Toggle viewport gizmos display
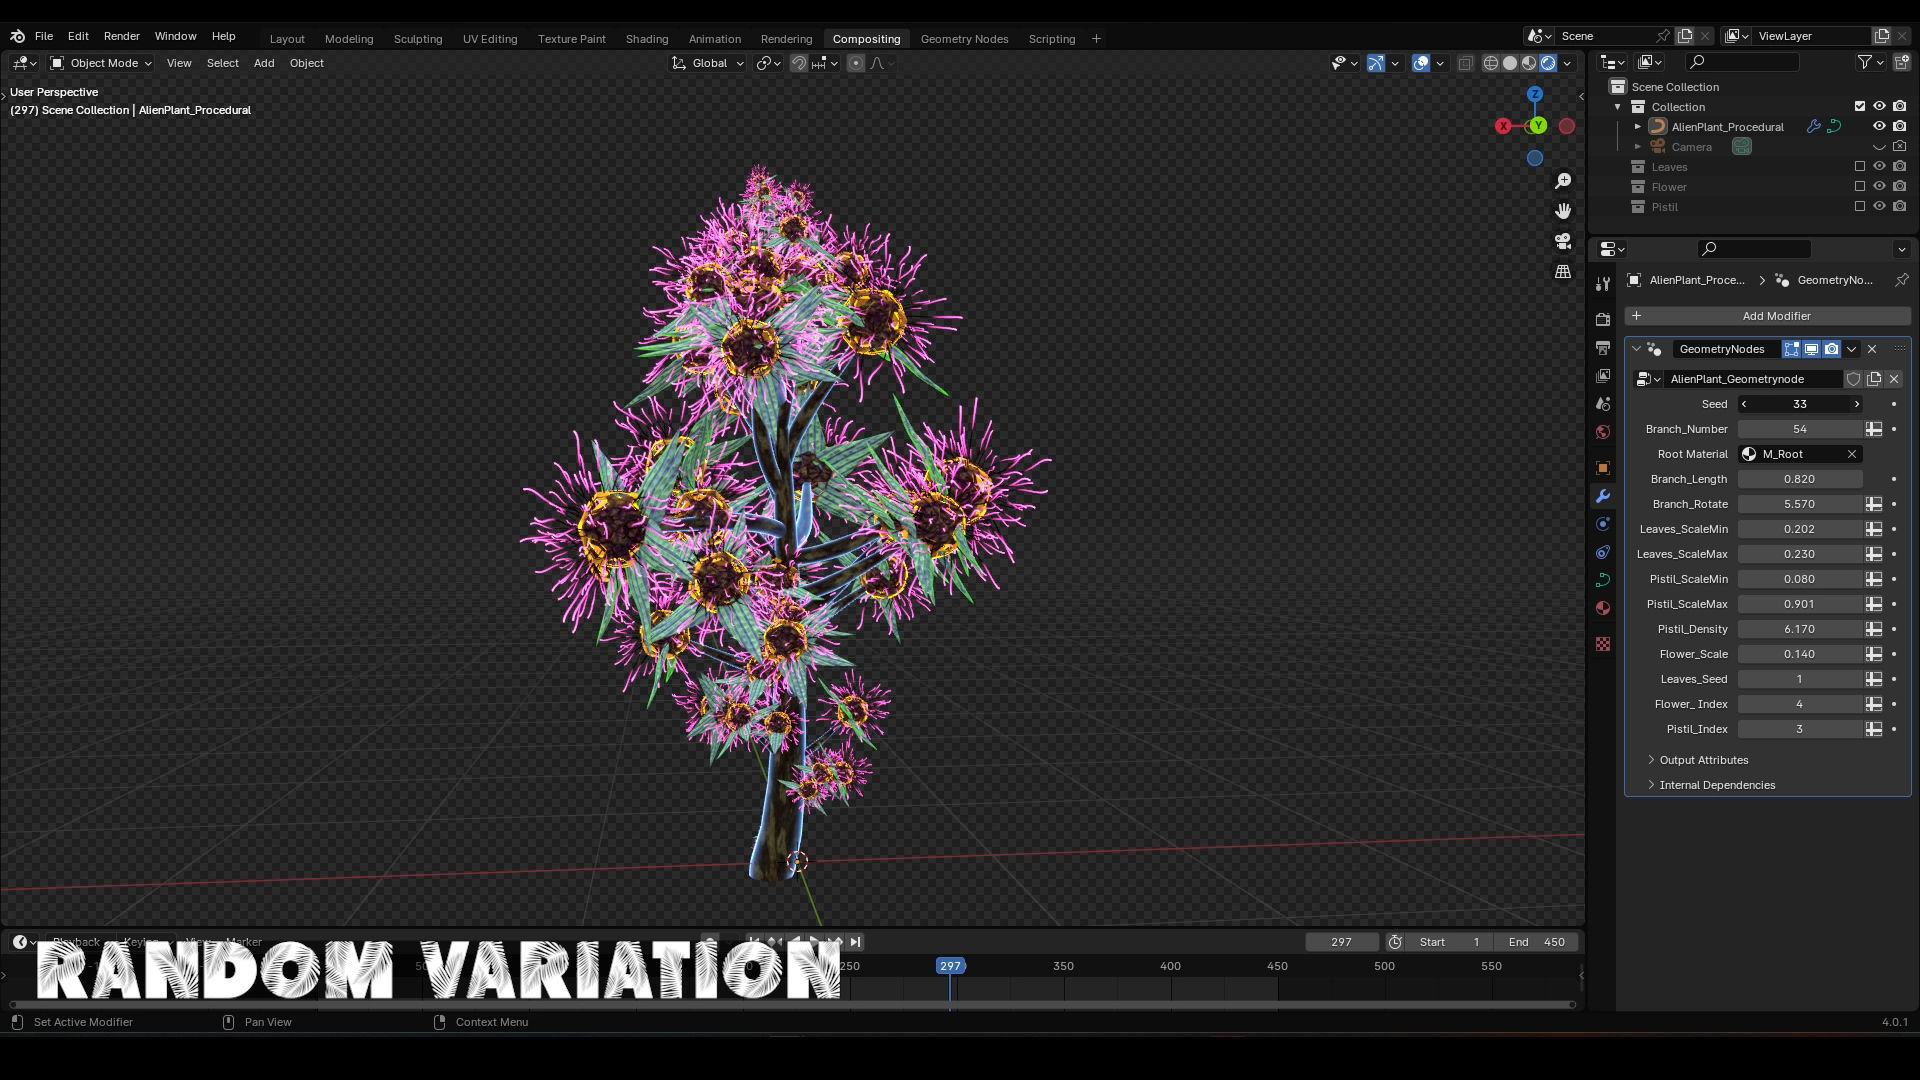Image resolution: width=1920 pixels, height=1080 pixels. (1376, 63)
